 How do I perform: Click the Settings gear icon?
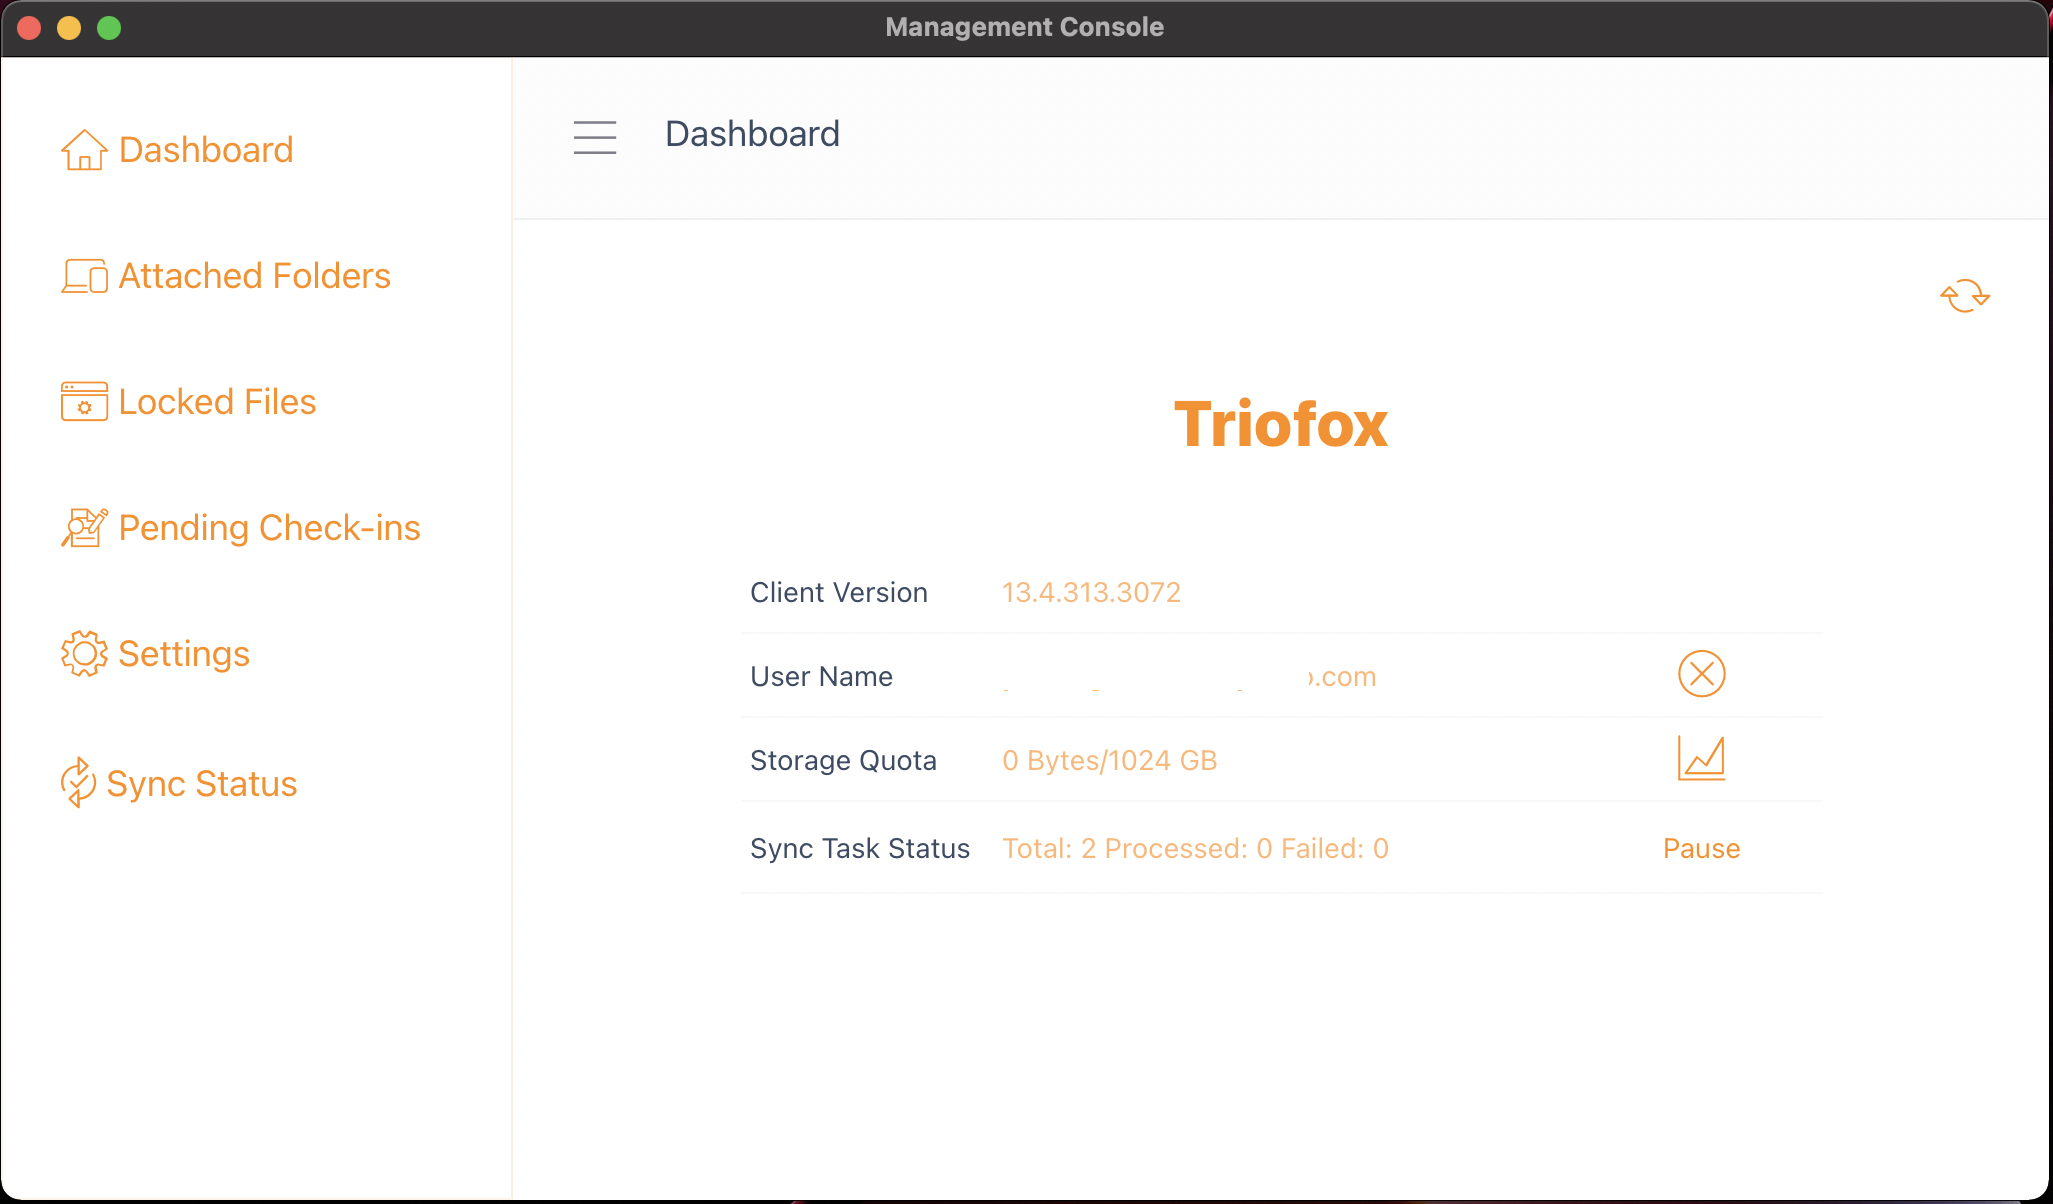click(x=84, y=654)
